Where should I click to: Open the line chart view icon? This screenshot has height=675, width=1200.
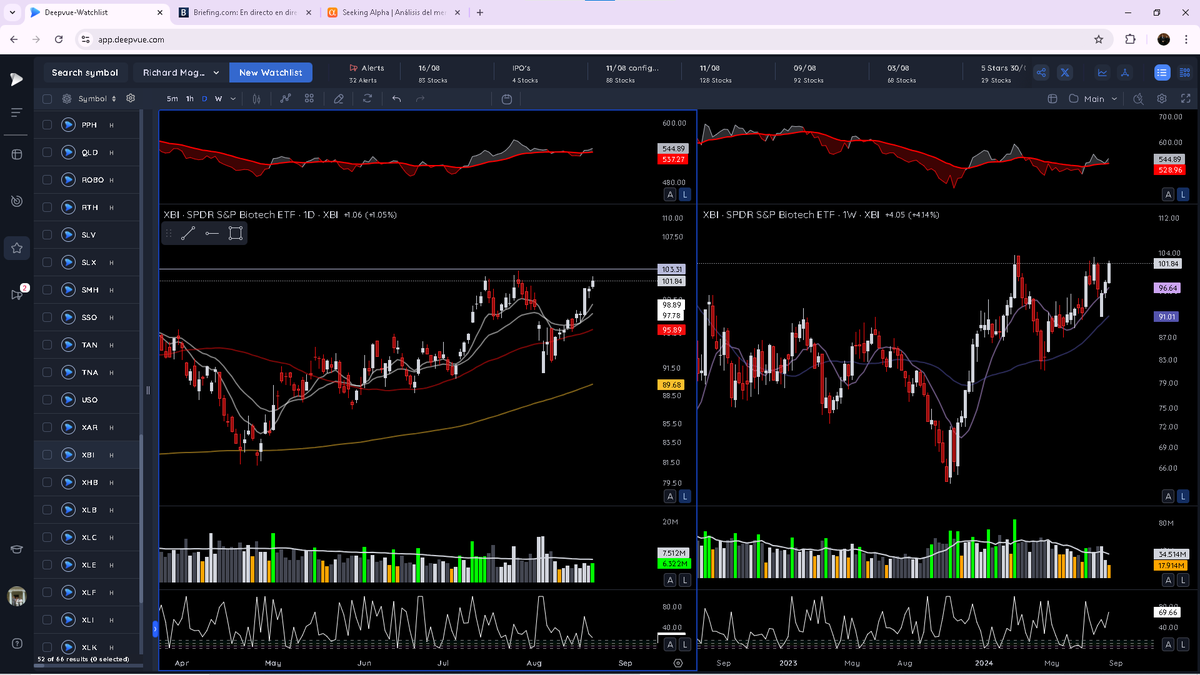[x=1103, y=73]
